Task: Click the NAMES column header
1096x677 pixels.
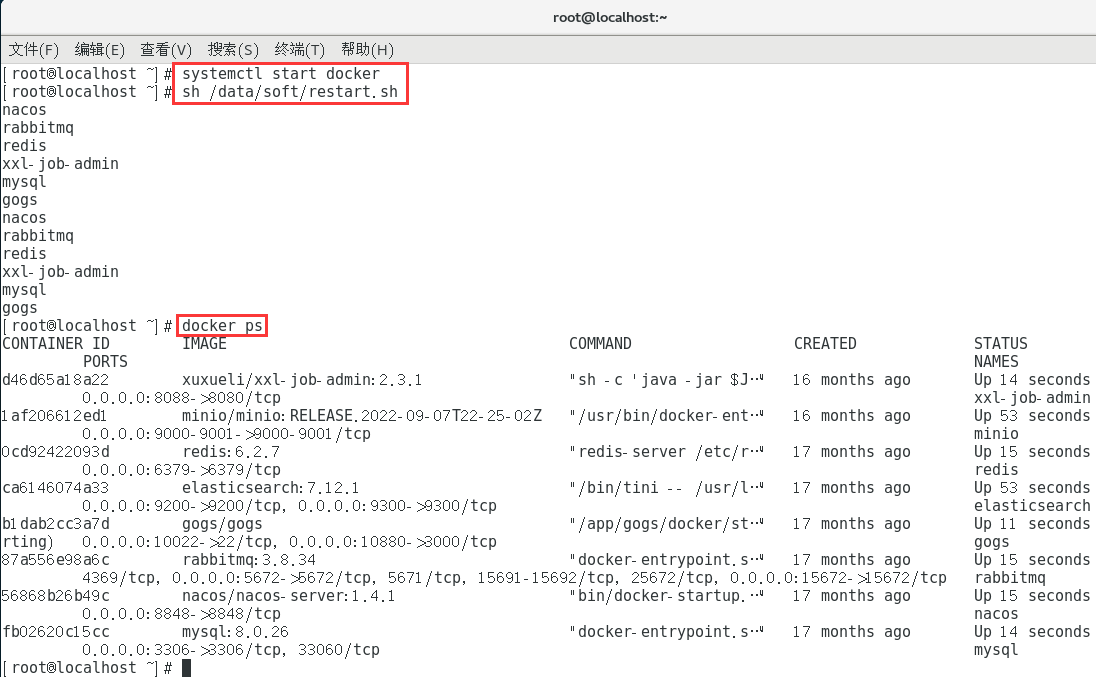Action: (996, 362)
